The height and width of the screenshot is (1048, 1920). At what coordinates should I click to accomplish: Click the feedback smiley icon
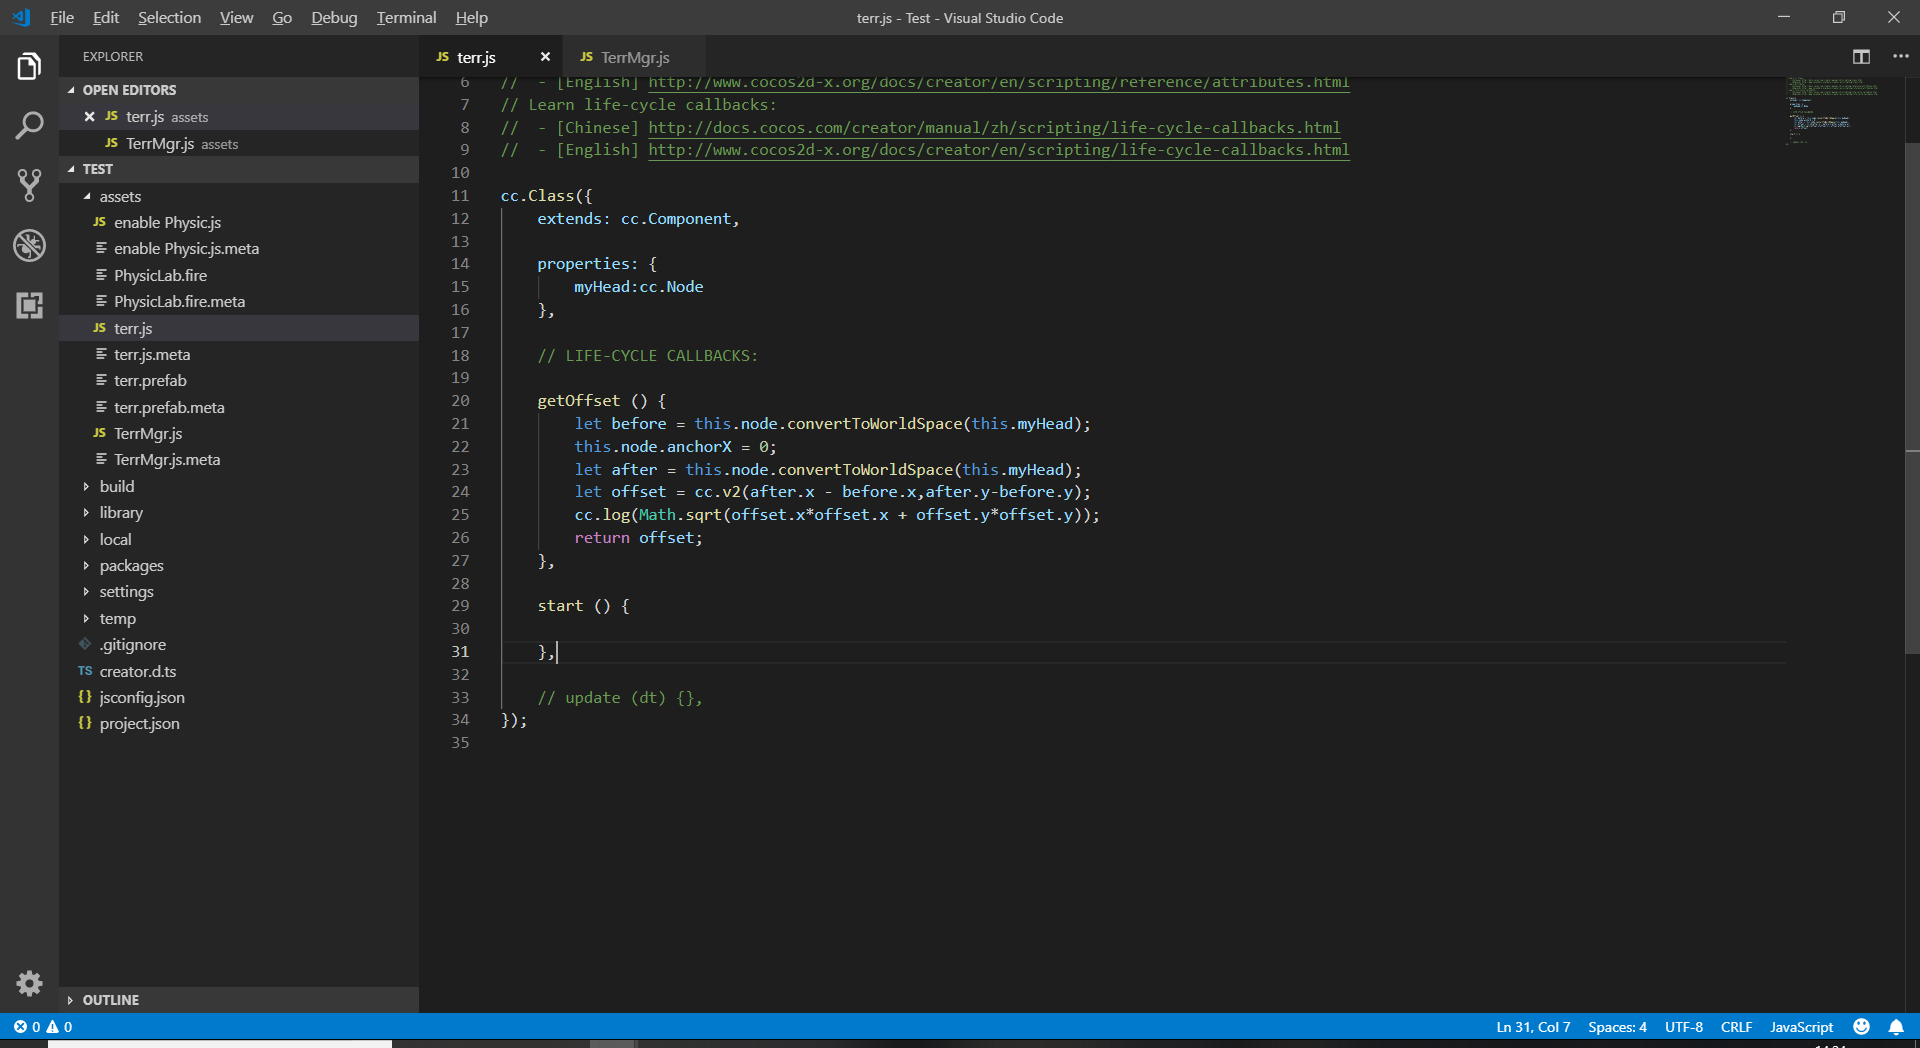click(x=1861, y=1027)
